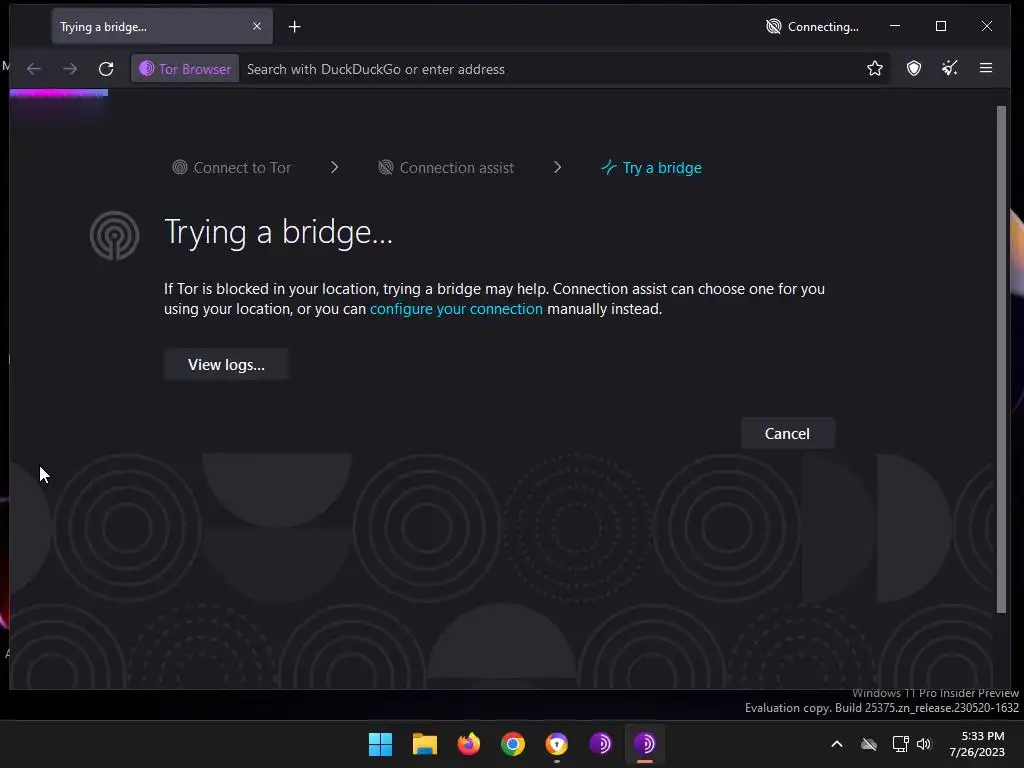
Task: Open the 'configure your connection' link
Action: click(x=456, y=309)
